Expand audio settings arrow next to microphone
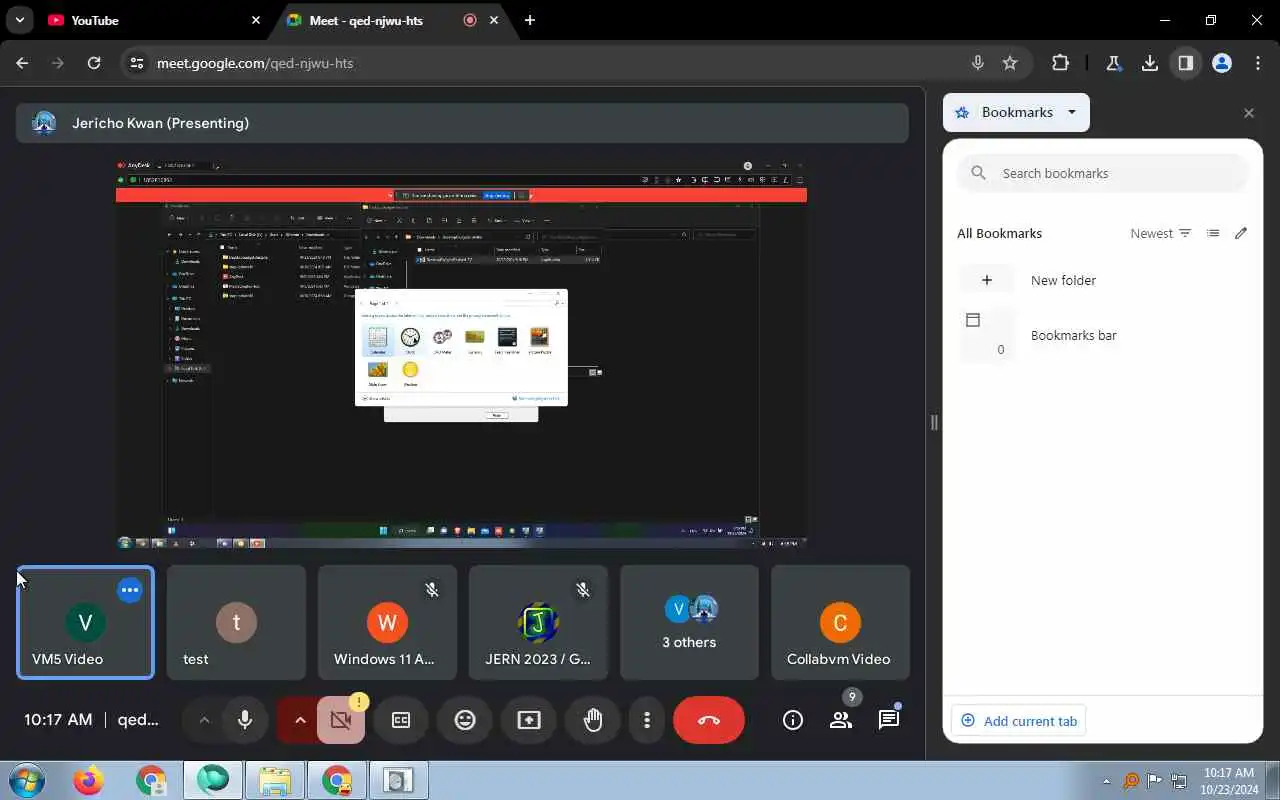Viewport: 1280px width, 800px height. tap(204, 720)
